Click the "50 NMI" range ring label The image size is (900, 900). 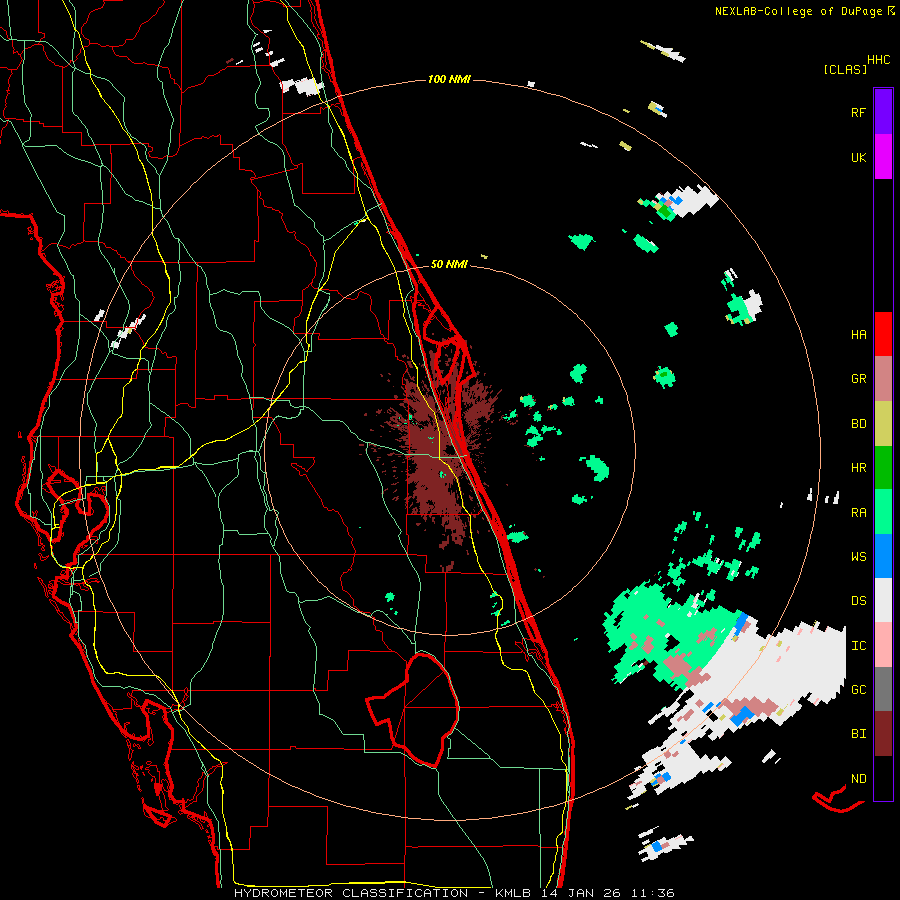click(x=449, y=264)
